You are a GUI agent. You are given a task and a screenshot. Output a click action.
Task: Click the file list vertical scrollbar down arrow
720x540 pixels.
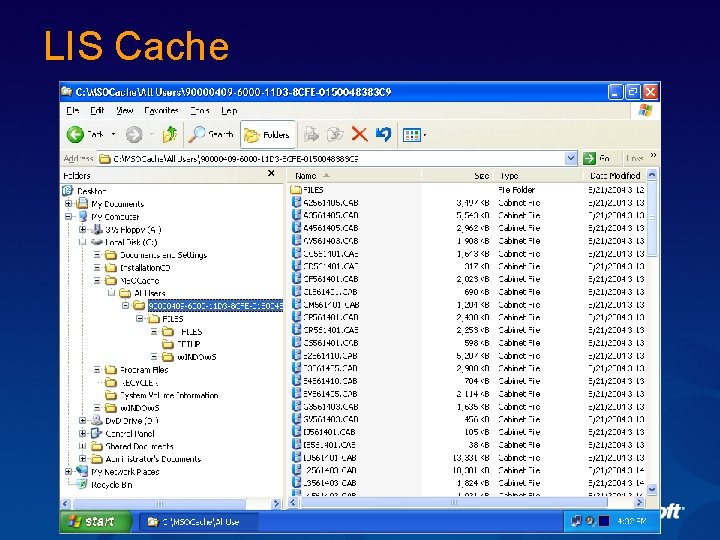652,489
